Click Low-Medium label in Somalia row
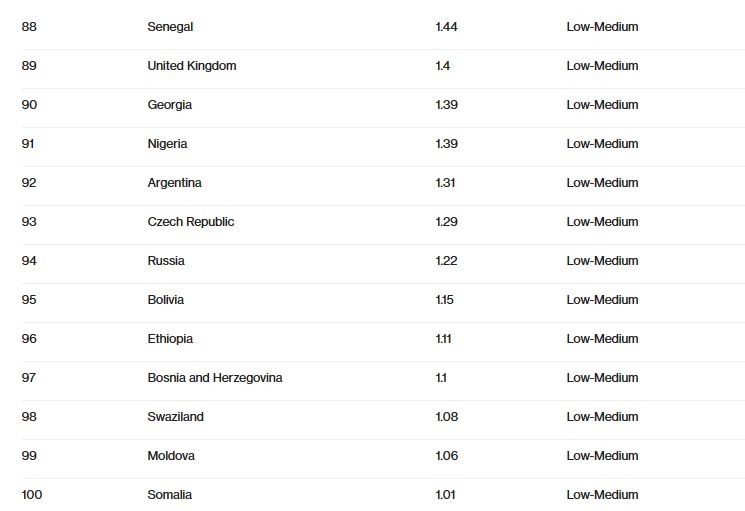The image size is (745, 511). click(x=602, y=495)
